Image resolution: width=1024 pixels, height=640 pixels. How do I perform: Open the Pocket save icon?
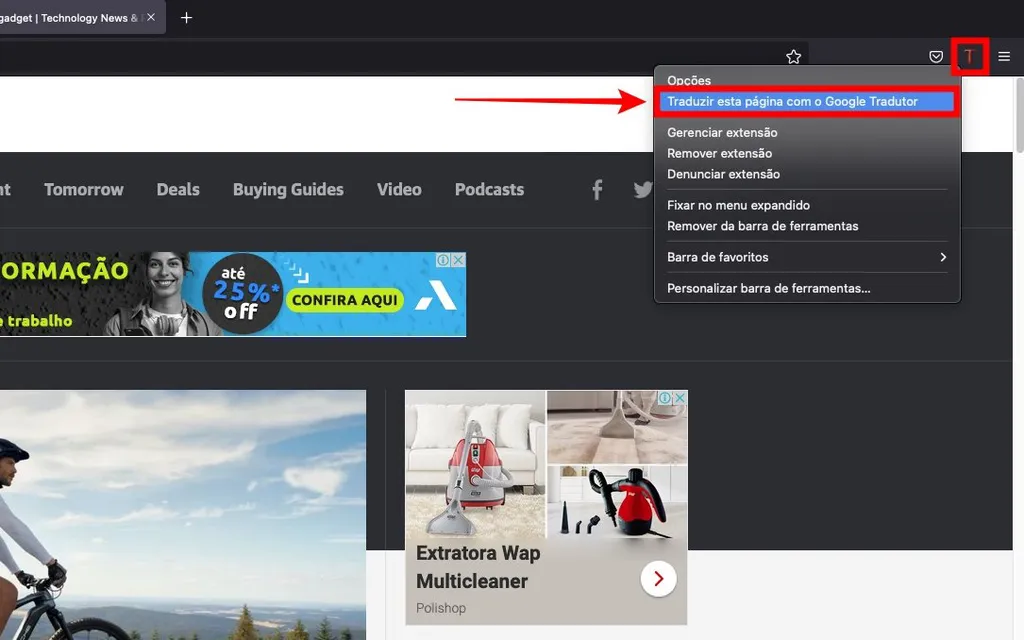(x=936, y=57)
